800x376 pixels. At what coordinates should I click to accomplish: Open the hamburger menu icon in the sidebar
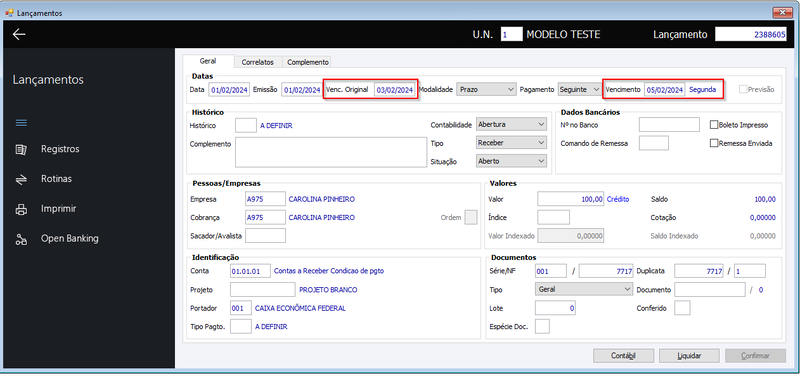(21, 123)
